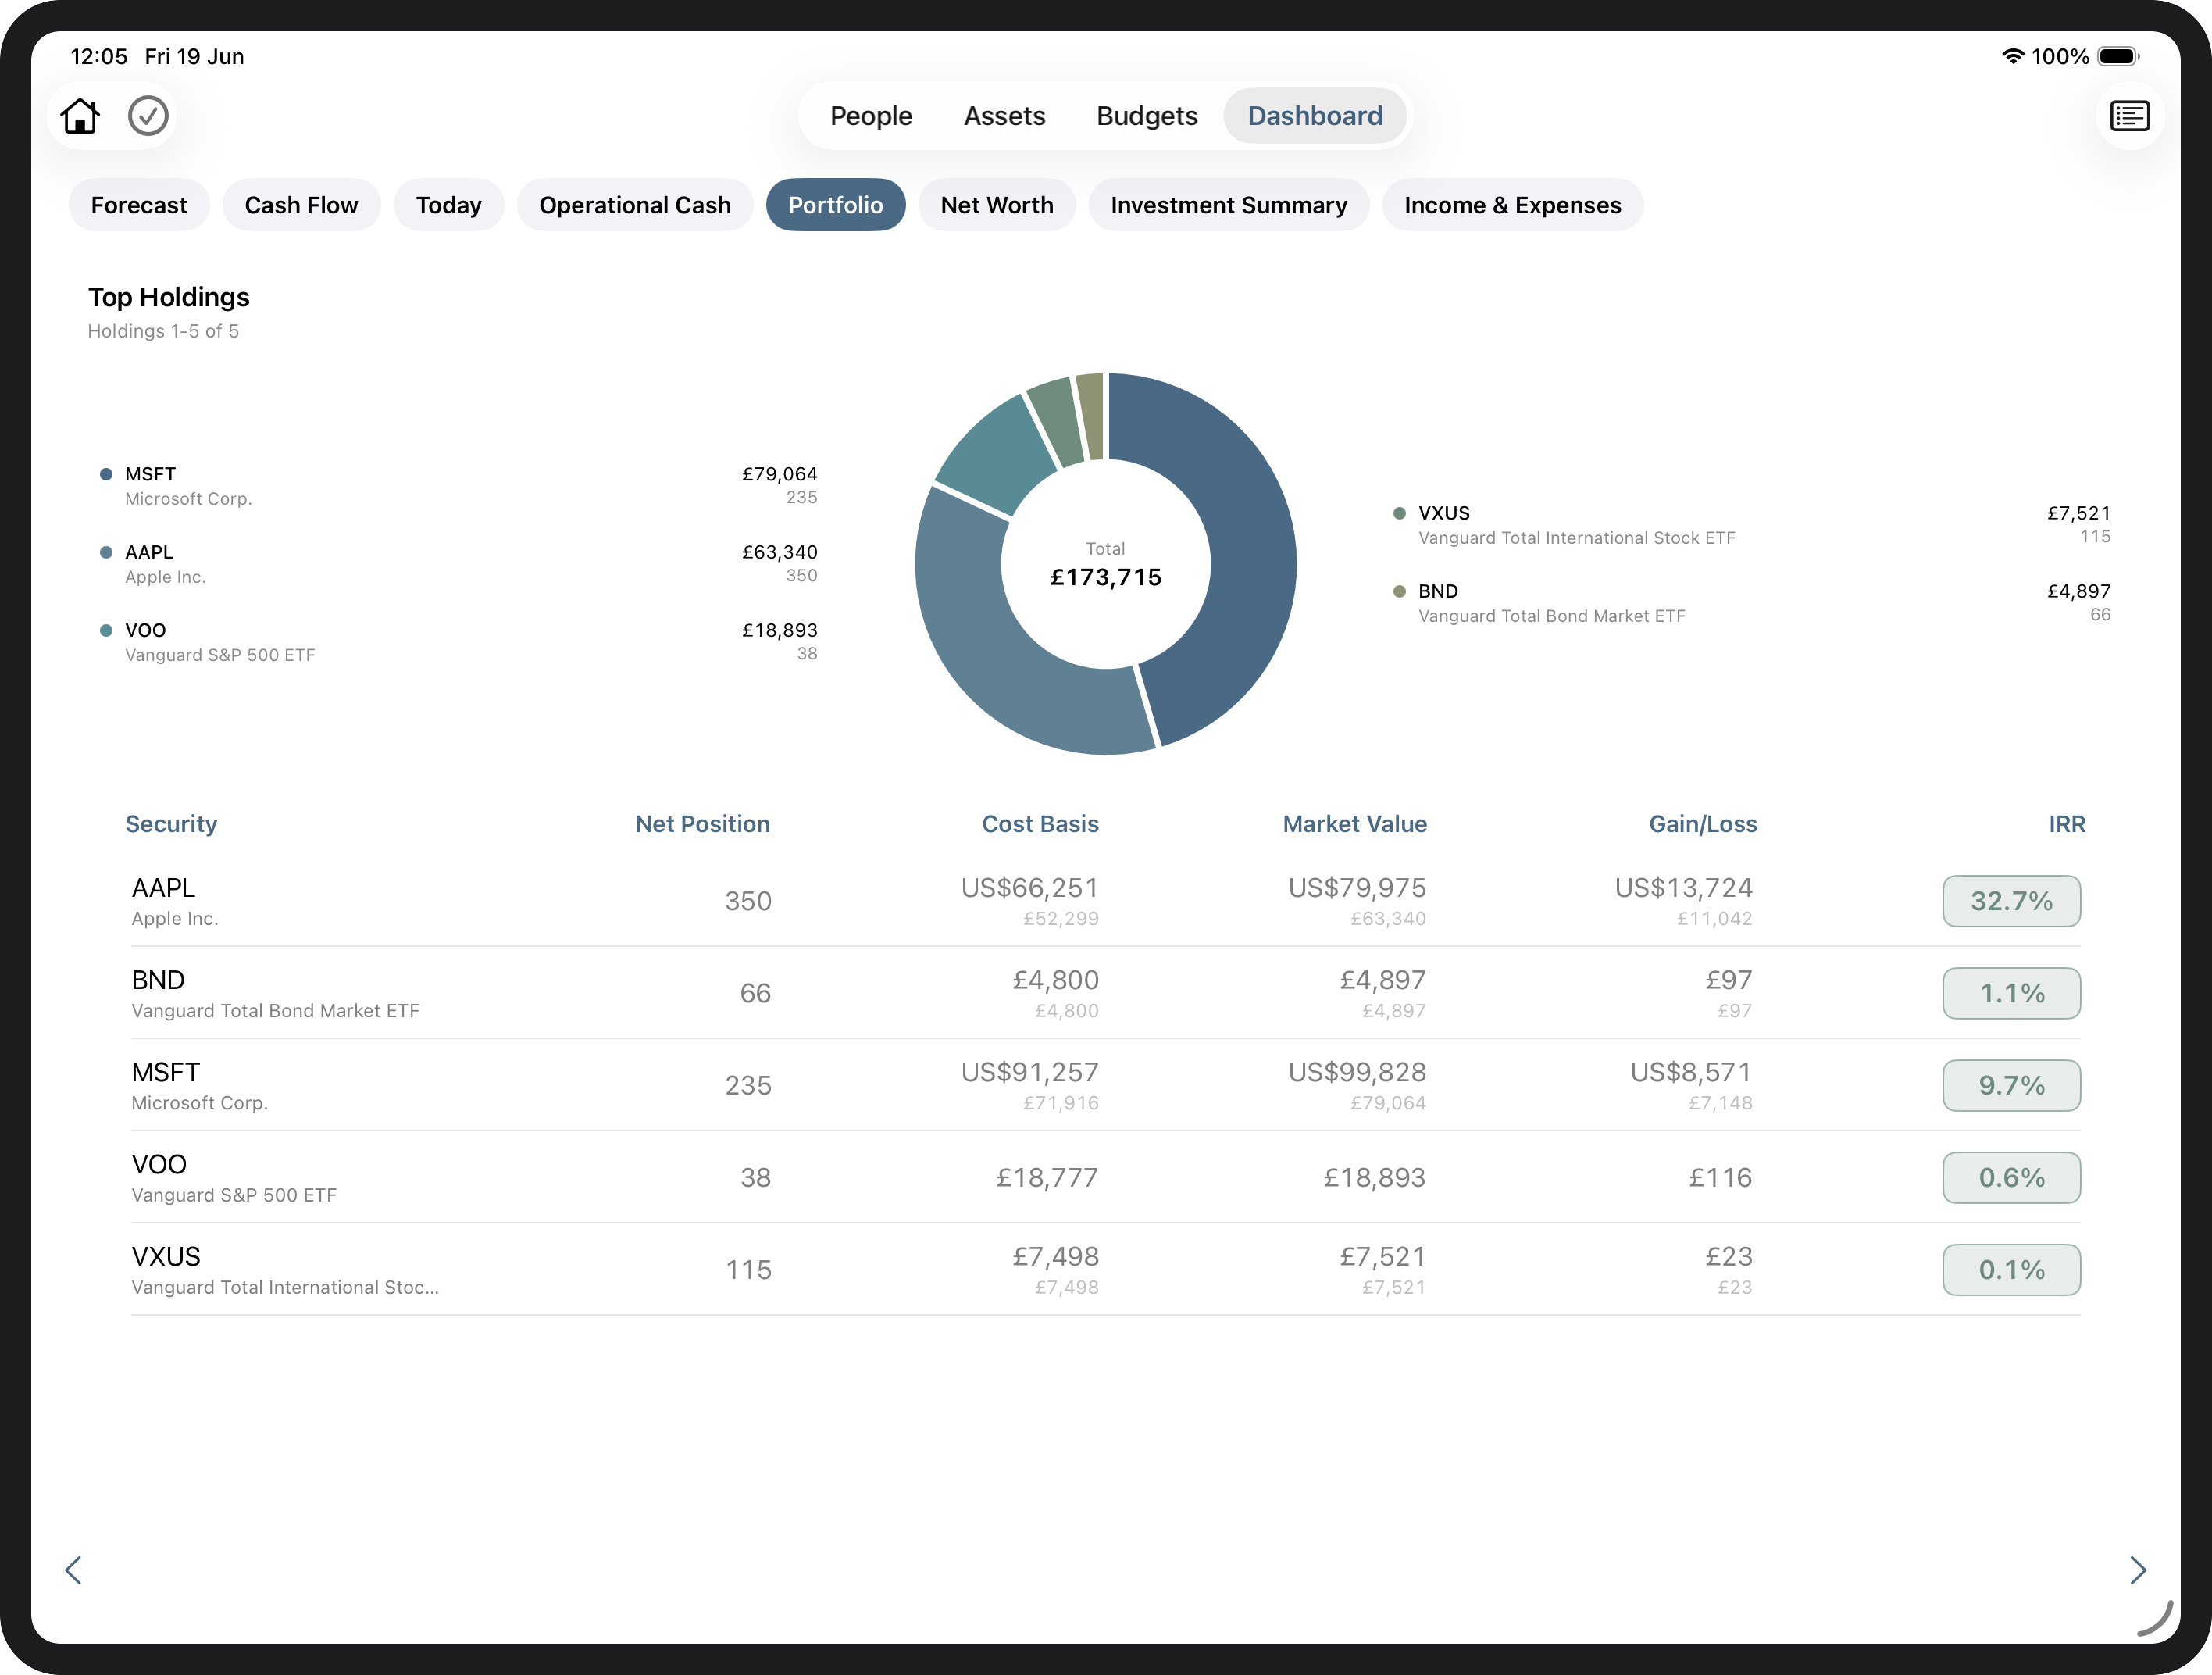Click the MSFT legend entry
Viewport: 2212px width, 1675px height.
[458, 486]
